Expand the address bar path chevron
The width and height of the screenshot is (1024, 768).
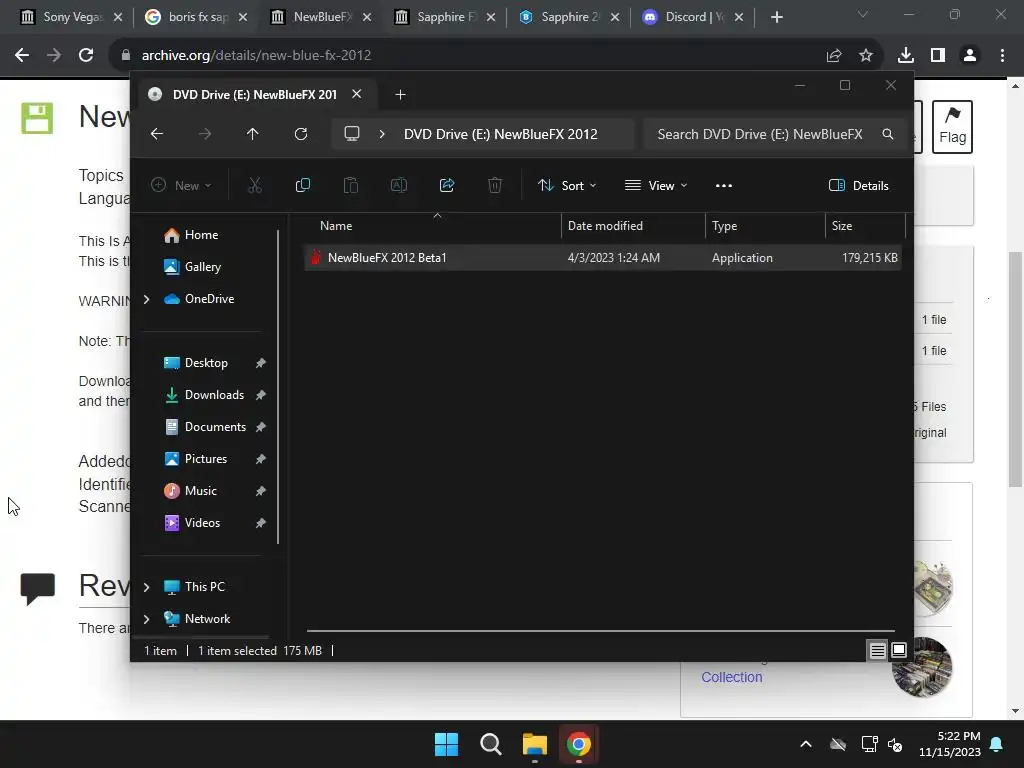click(x=382, y=134)
